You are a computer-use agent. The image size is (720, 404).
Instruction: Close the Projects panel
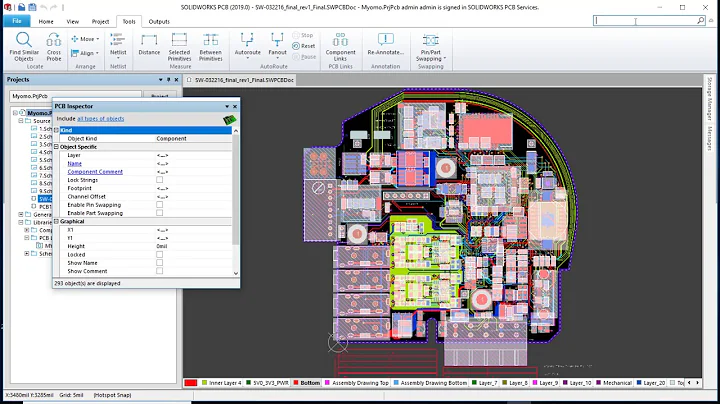click(x=176, y=80)
